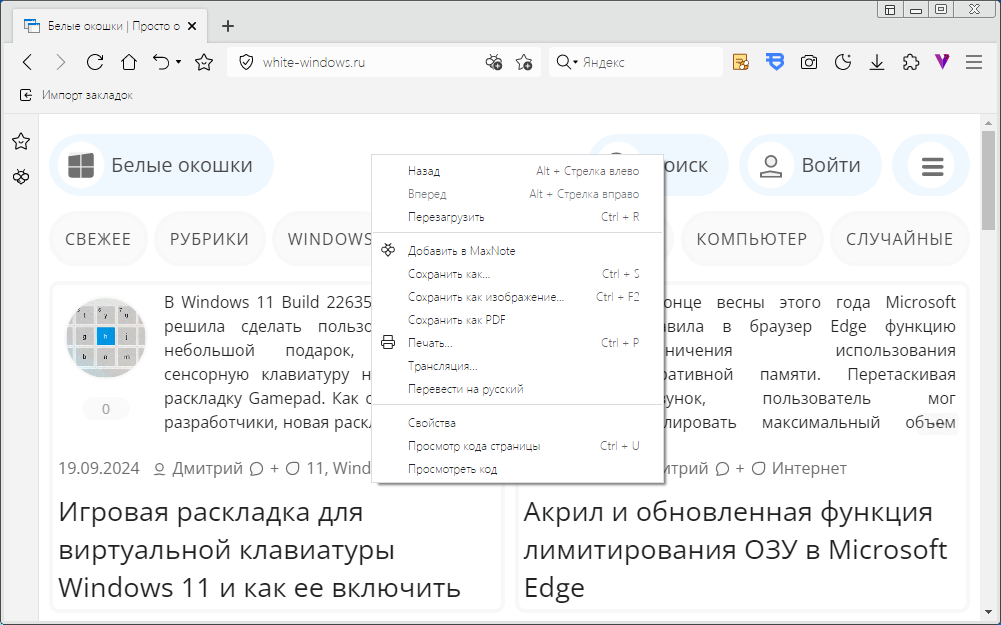Reload the page with the toolbar refresh icon
Viewport: 1001px width, 625px height.
click(95, 62)
